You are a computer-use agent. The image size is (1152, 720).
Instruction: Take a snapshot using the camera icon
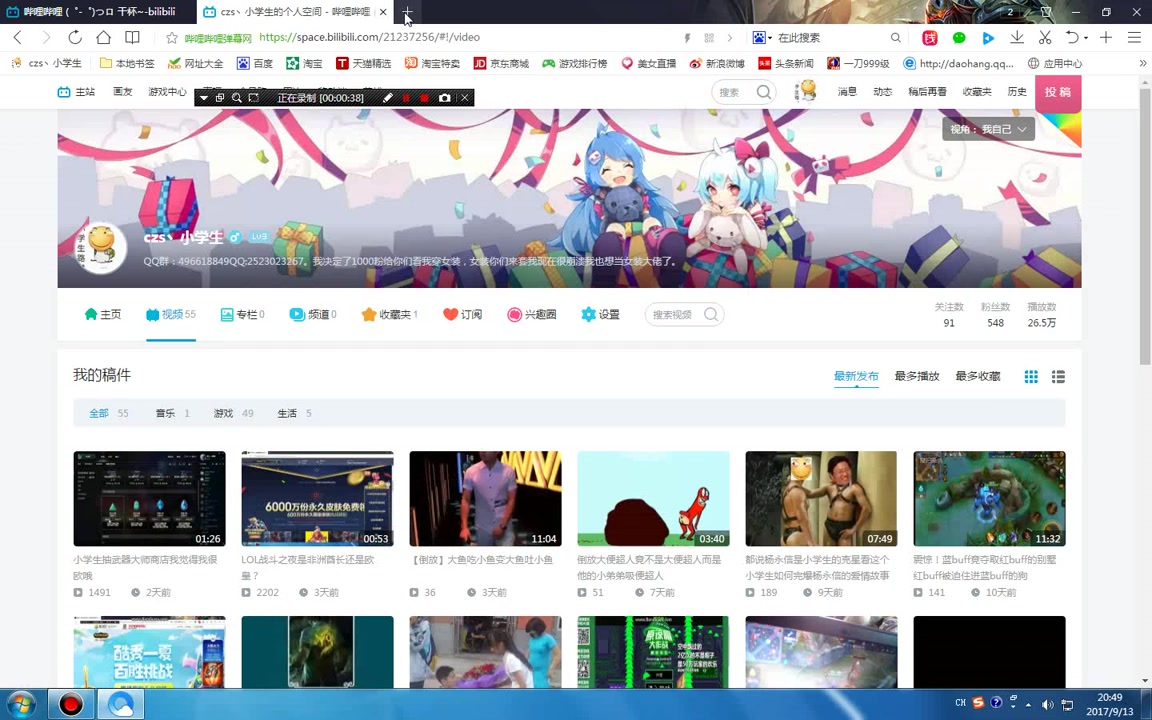pos(445,97)
